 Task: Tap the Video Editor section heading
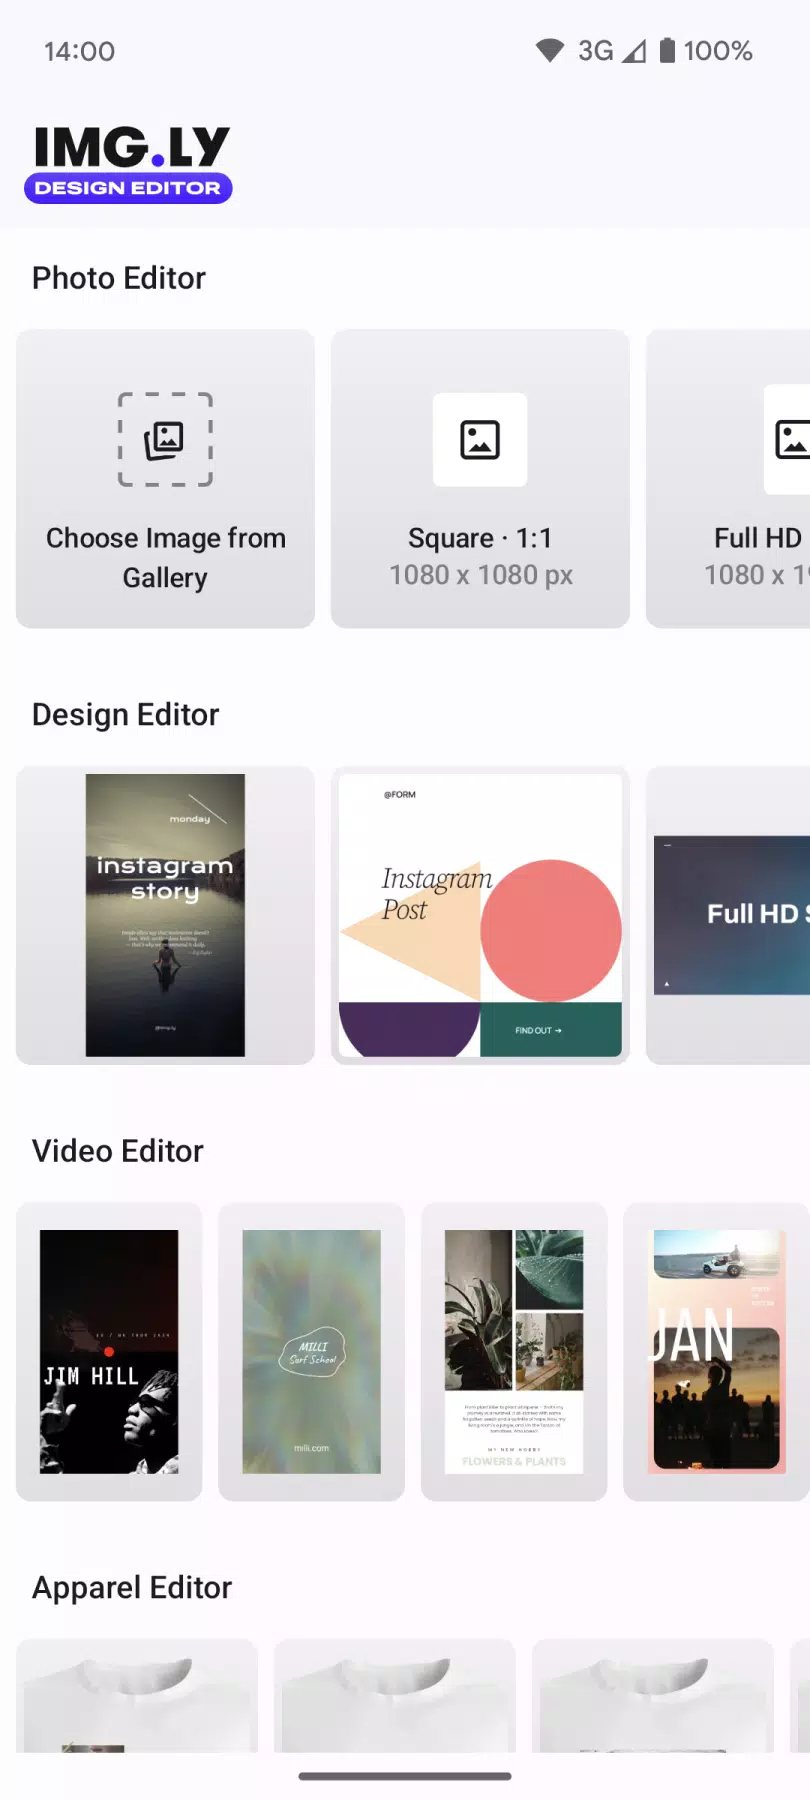118,1151
